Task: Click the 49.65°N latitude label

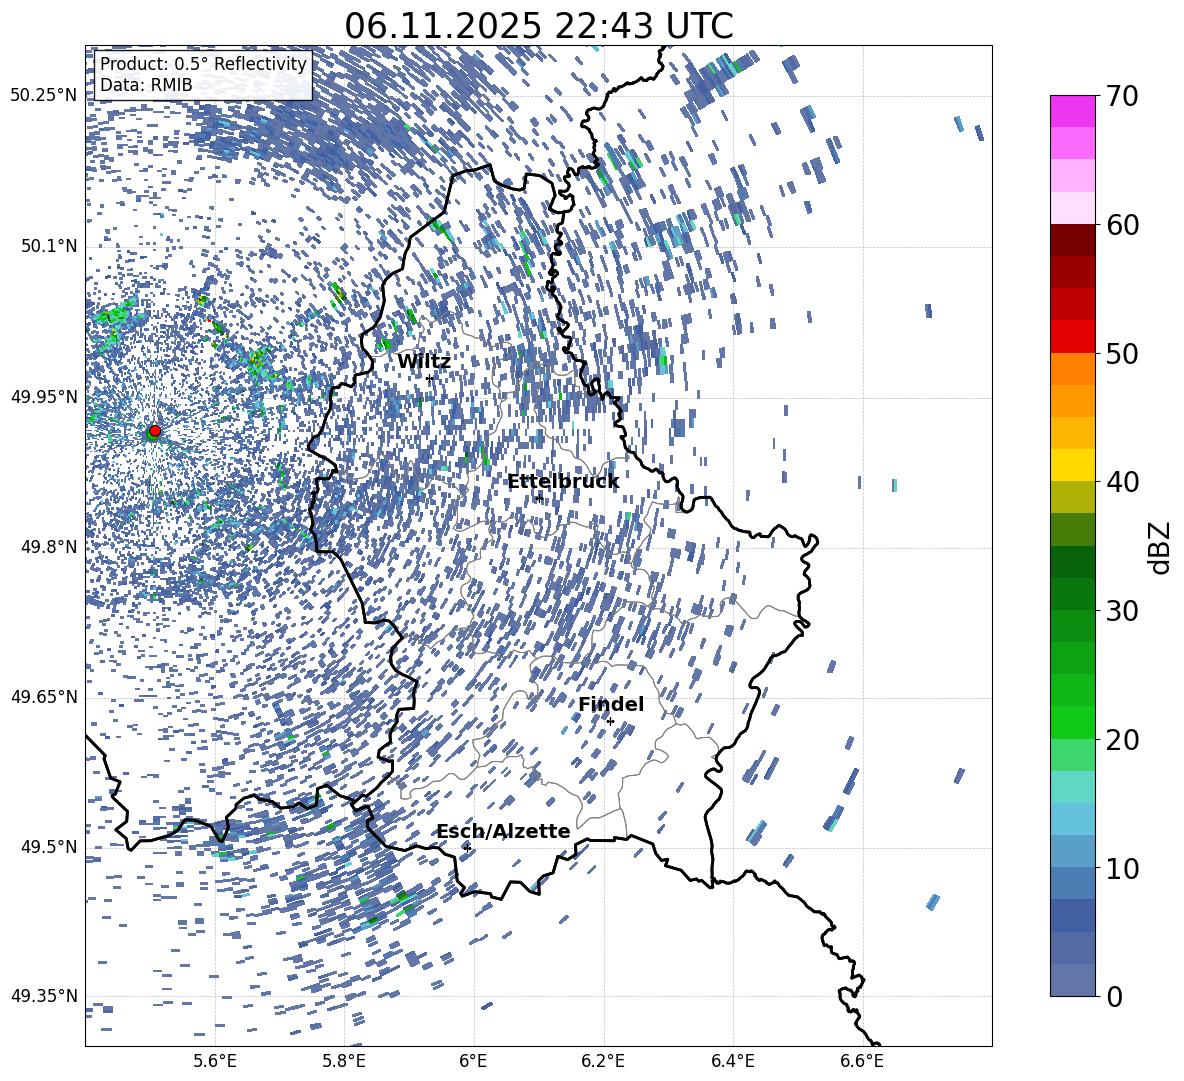Action: pyautogui.click(x=44, y=697)
